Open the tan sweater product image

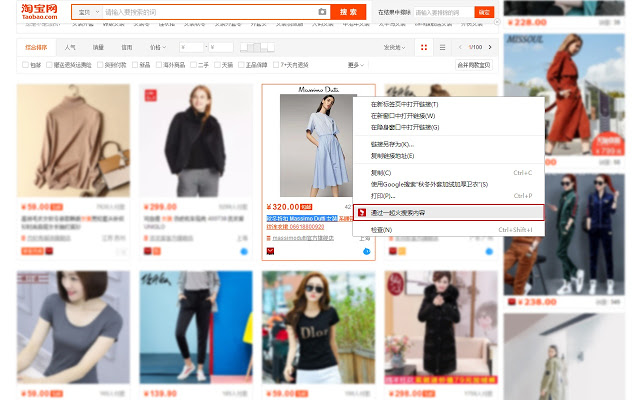click(73, 140)
